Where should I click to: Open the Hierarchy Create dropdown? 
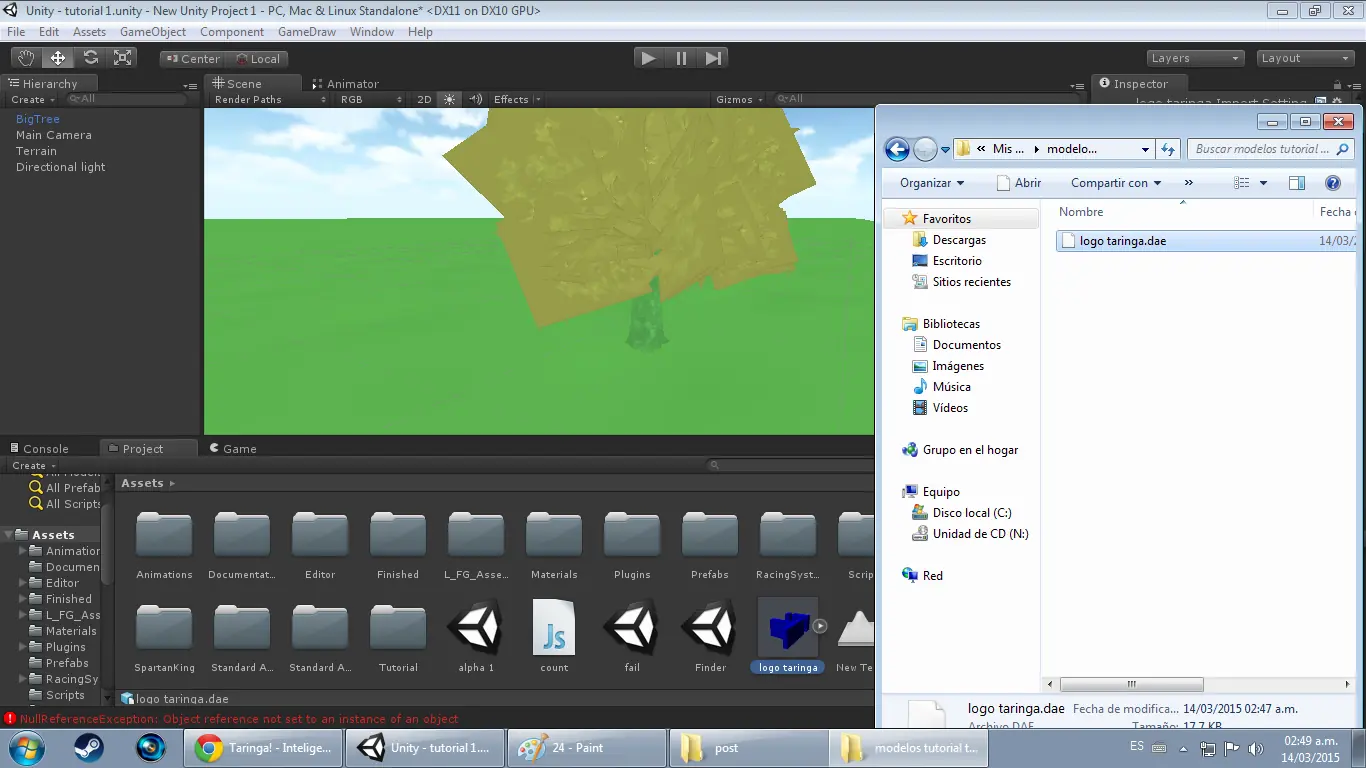(33, 100)
